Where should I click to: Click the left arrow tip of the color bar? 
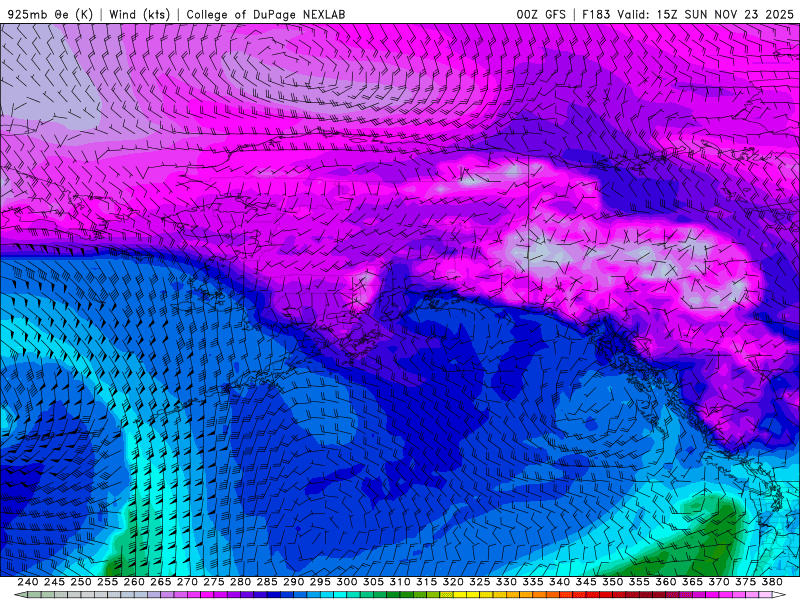coord(18,595)
